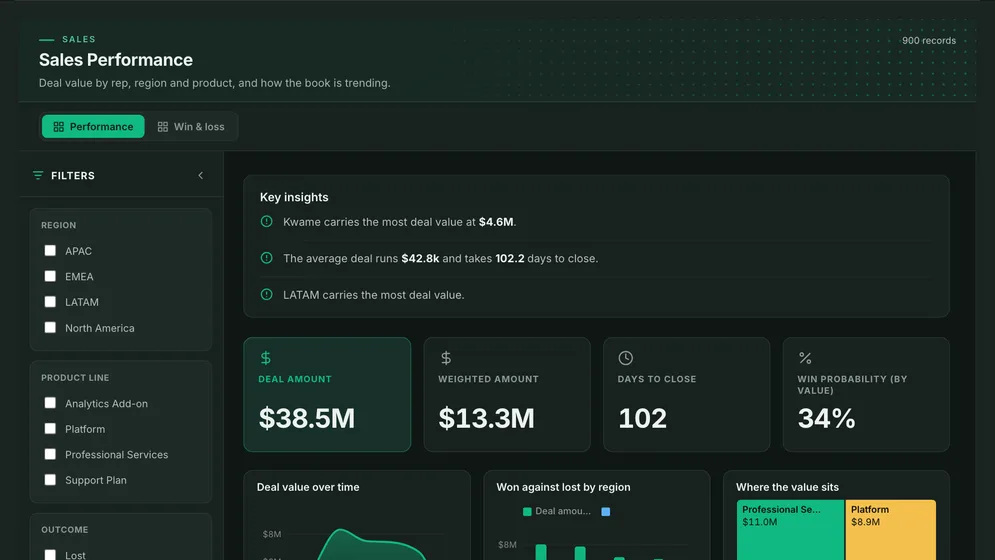
Task: Select the Win Probability 34% card
Action: [866, 394]
